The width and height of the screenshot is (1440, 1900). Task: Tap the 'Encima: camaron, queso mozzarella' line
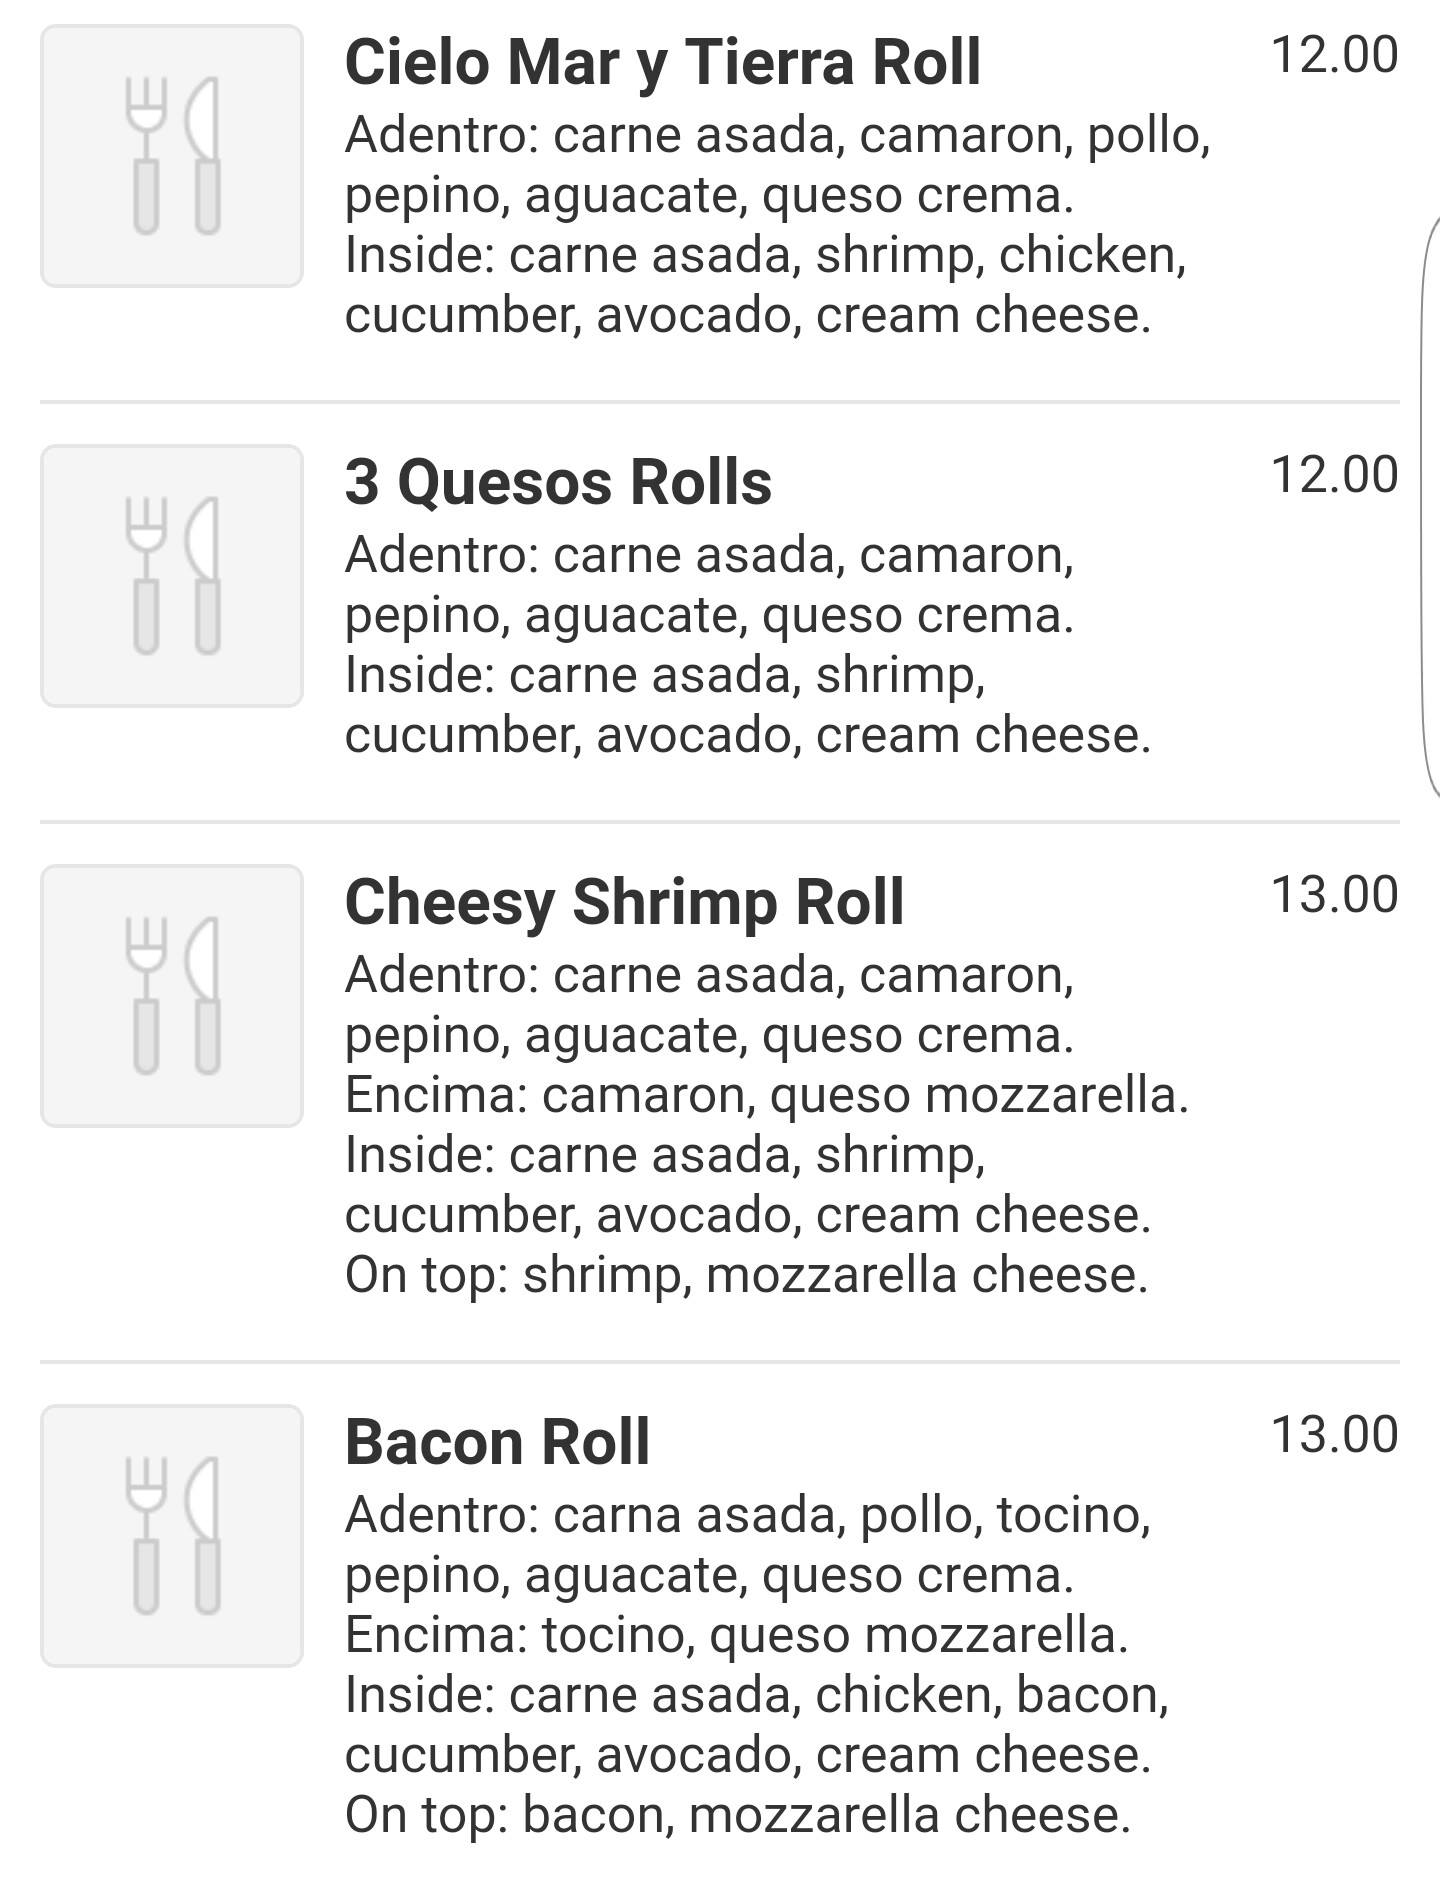tap(766, 1095)
